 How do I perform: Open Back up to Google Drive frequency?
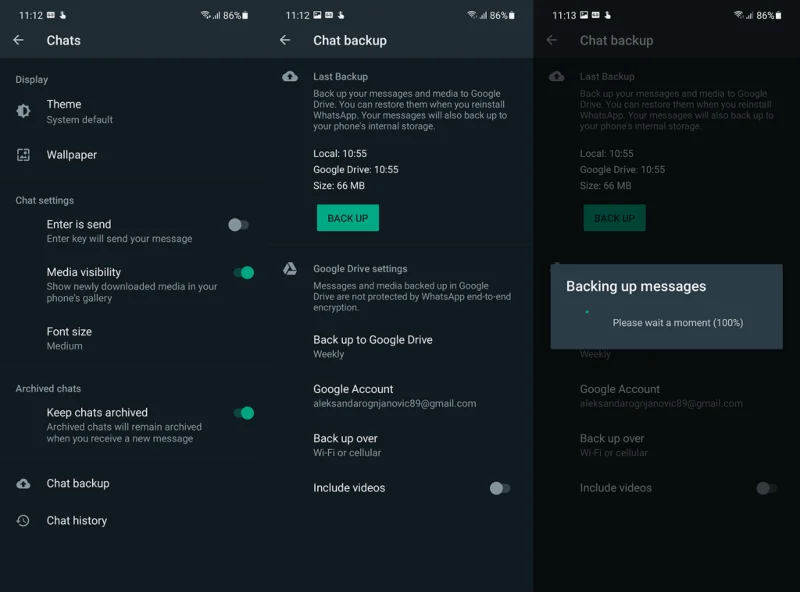[x=400, y=346]
